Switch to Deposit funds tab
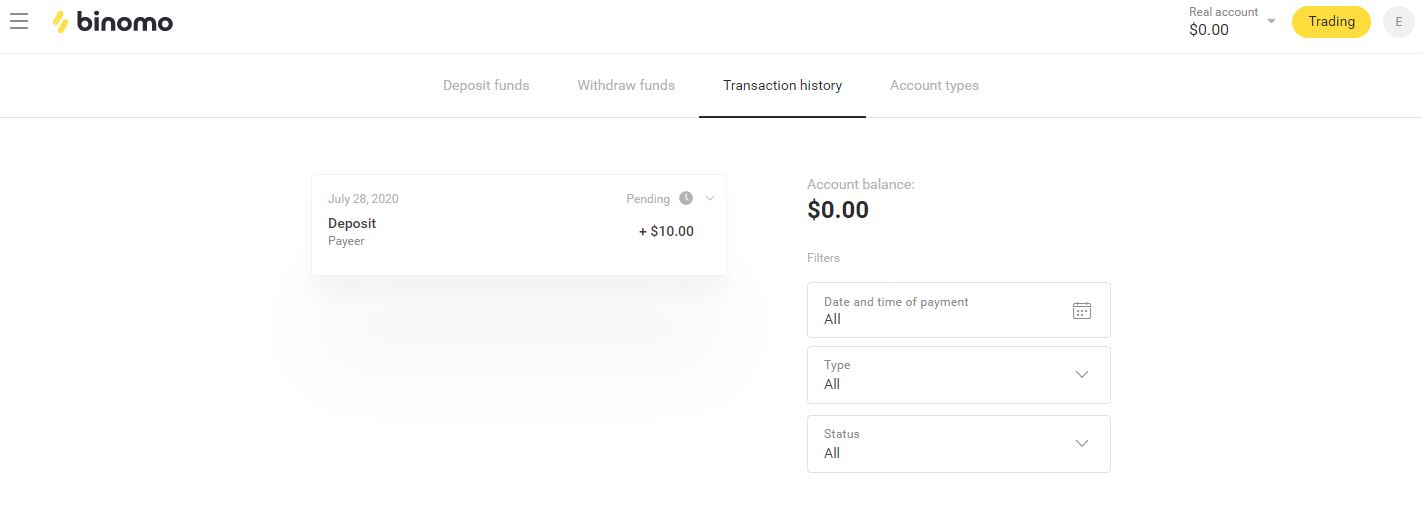 coord(486,85)
